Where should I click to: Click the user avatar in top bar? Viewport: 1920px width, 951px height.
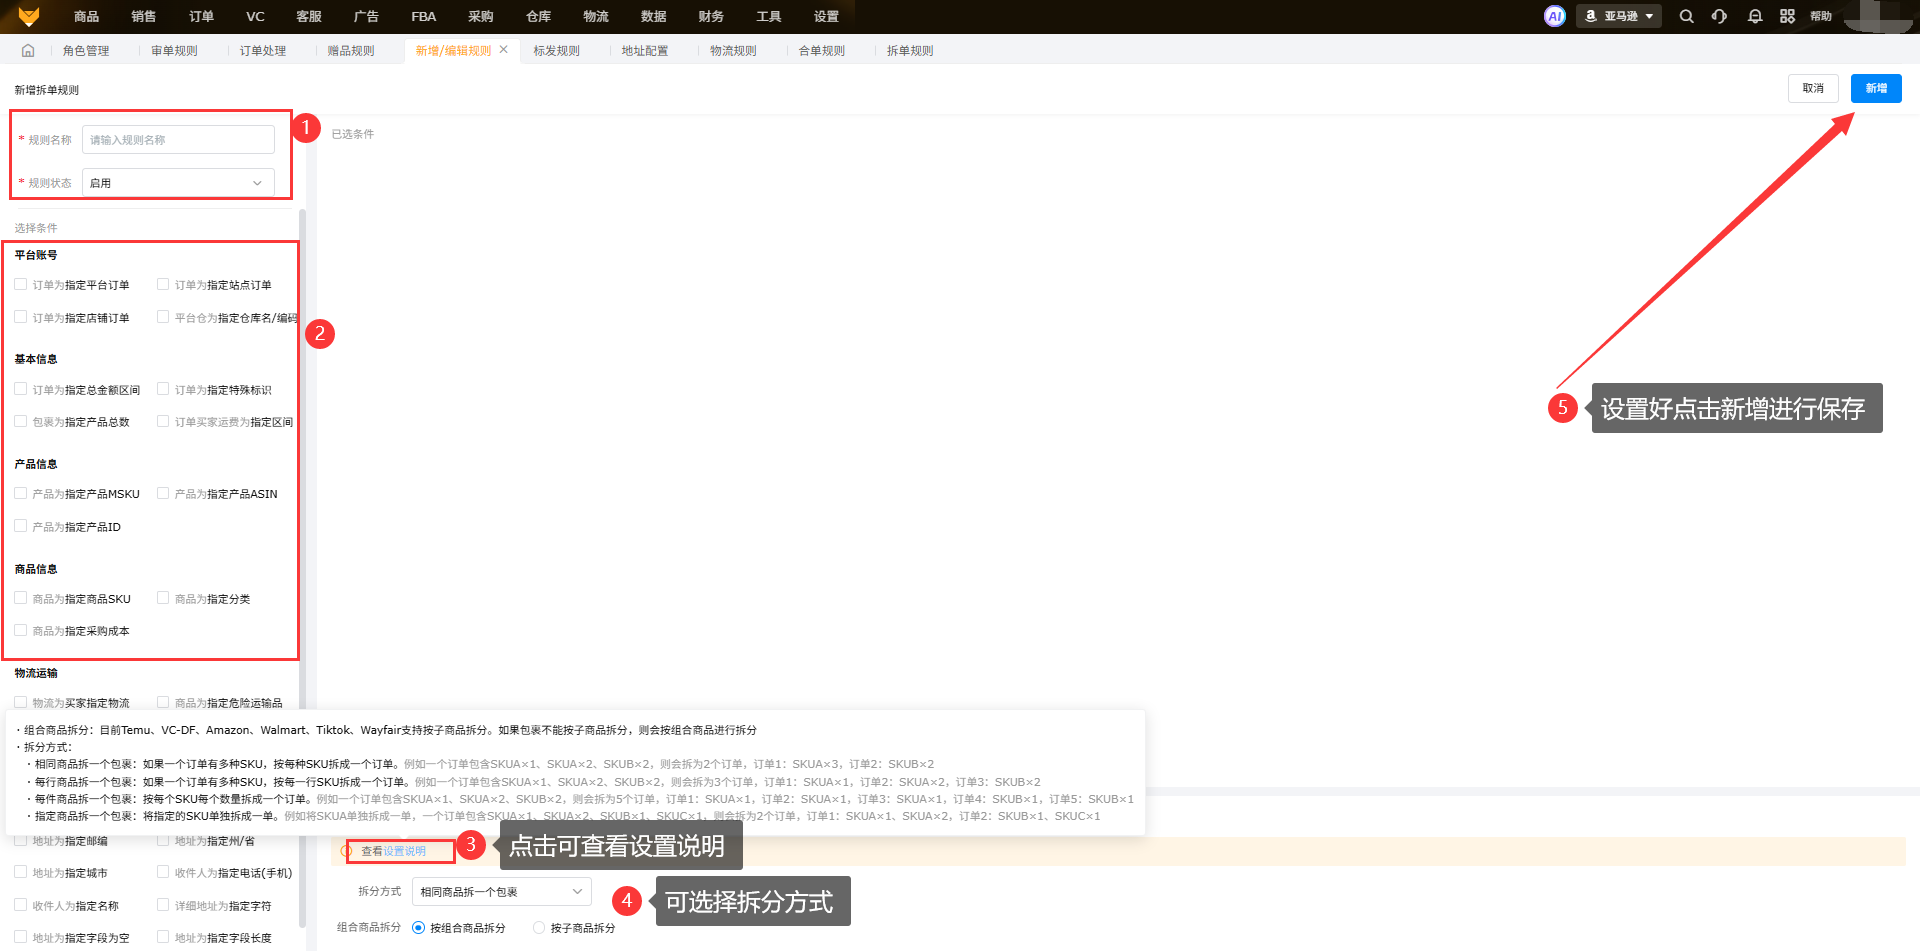coord(1878,16)
